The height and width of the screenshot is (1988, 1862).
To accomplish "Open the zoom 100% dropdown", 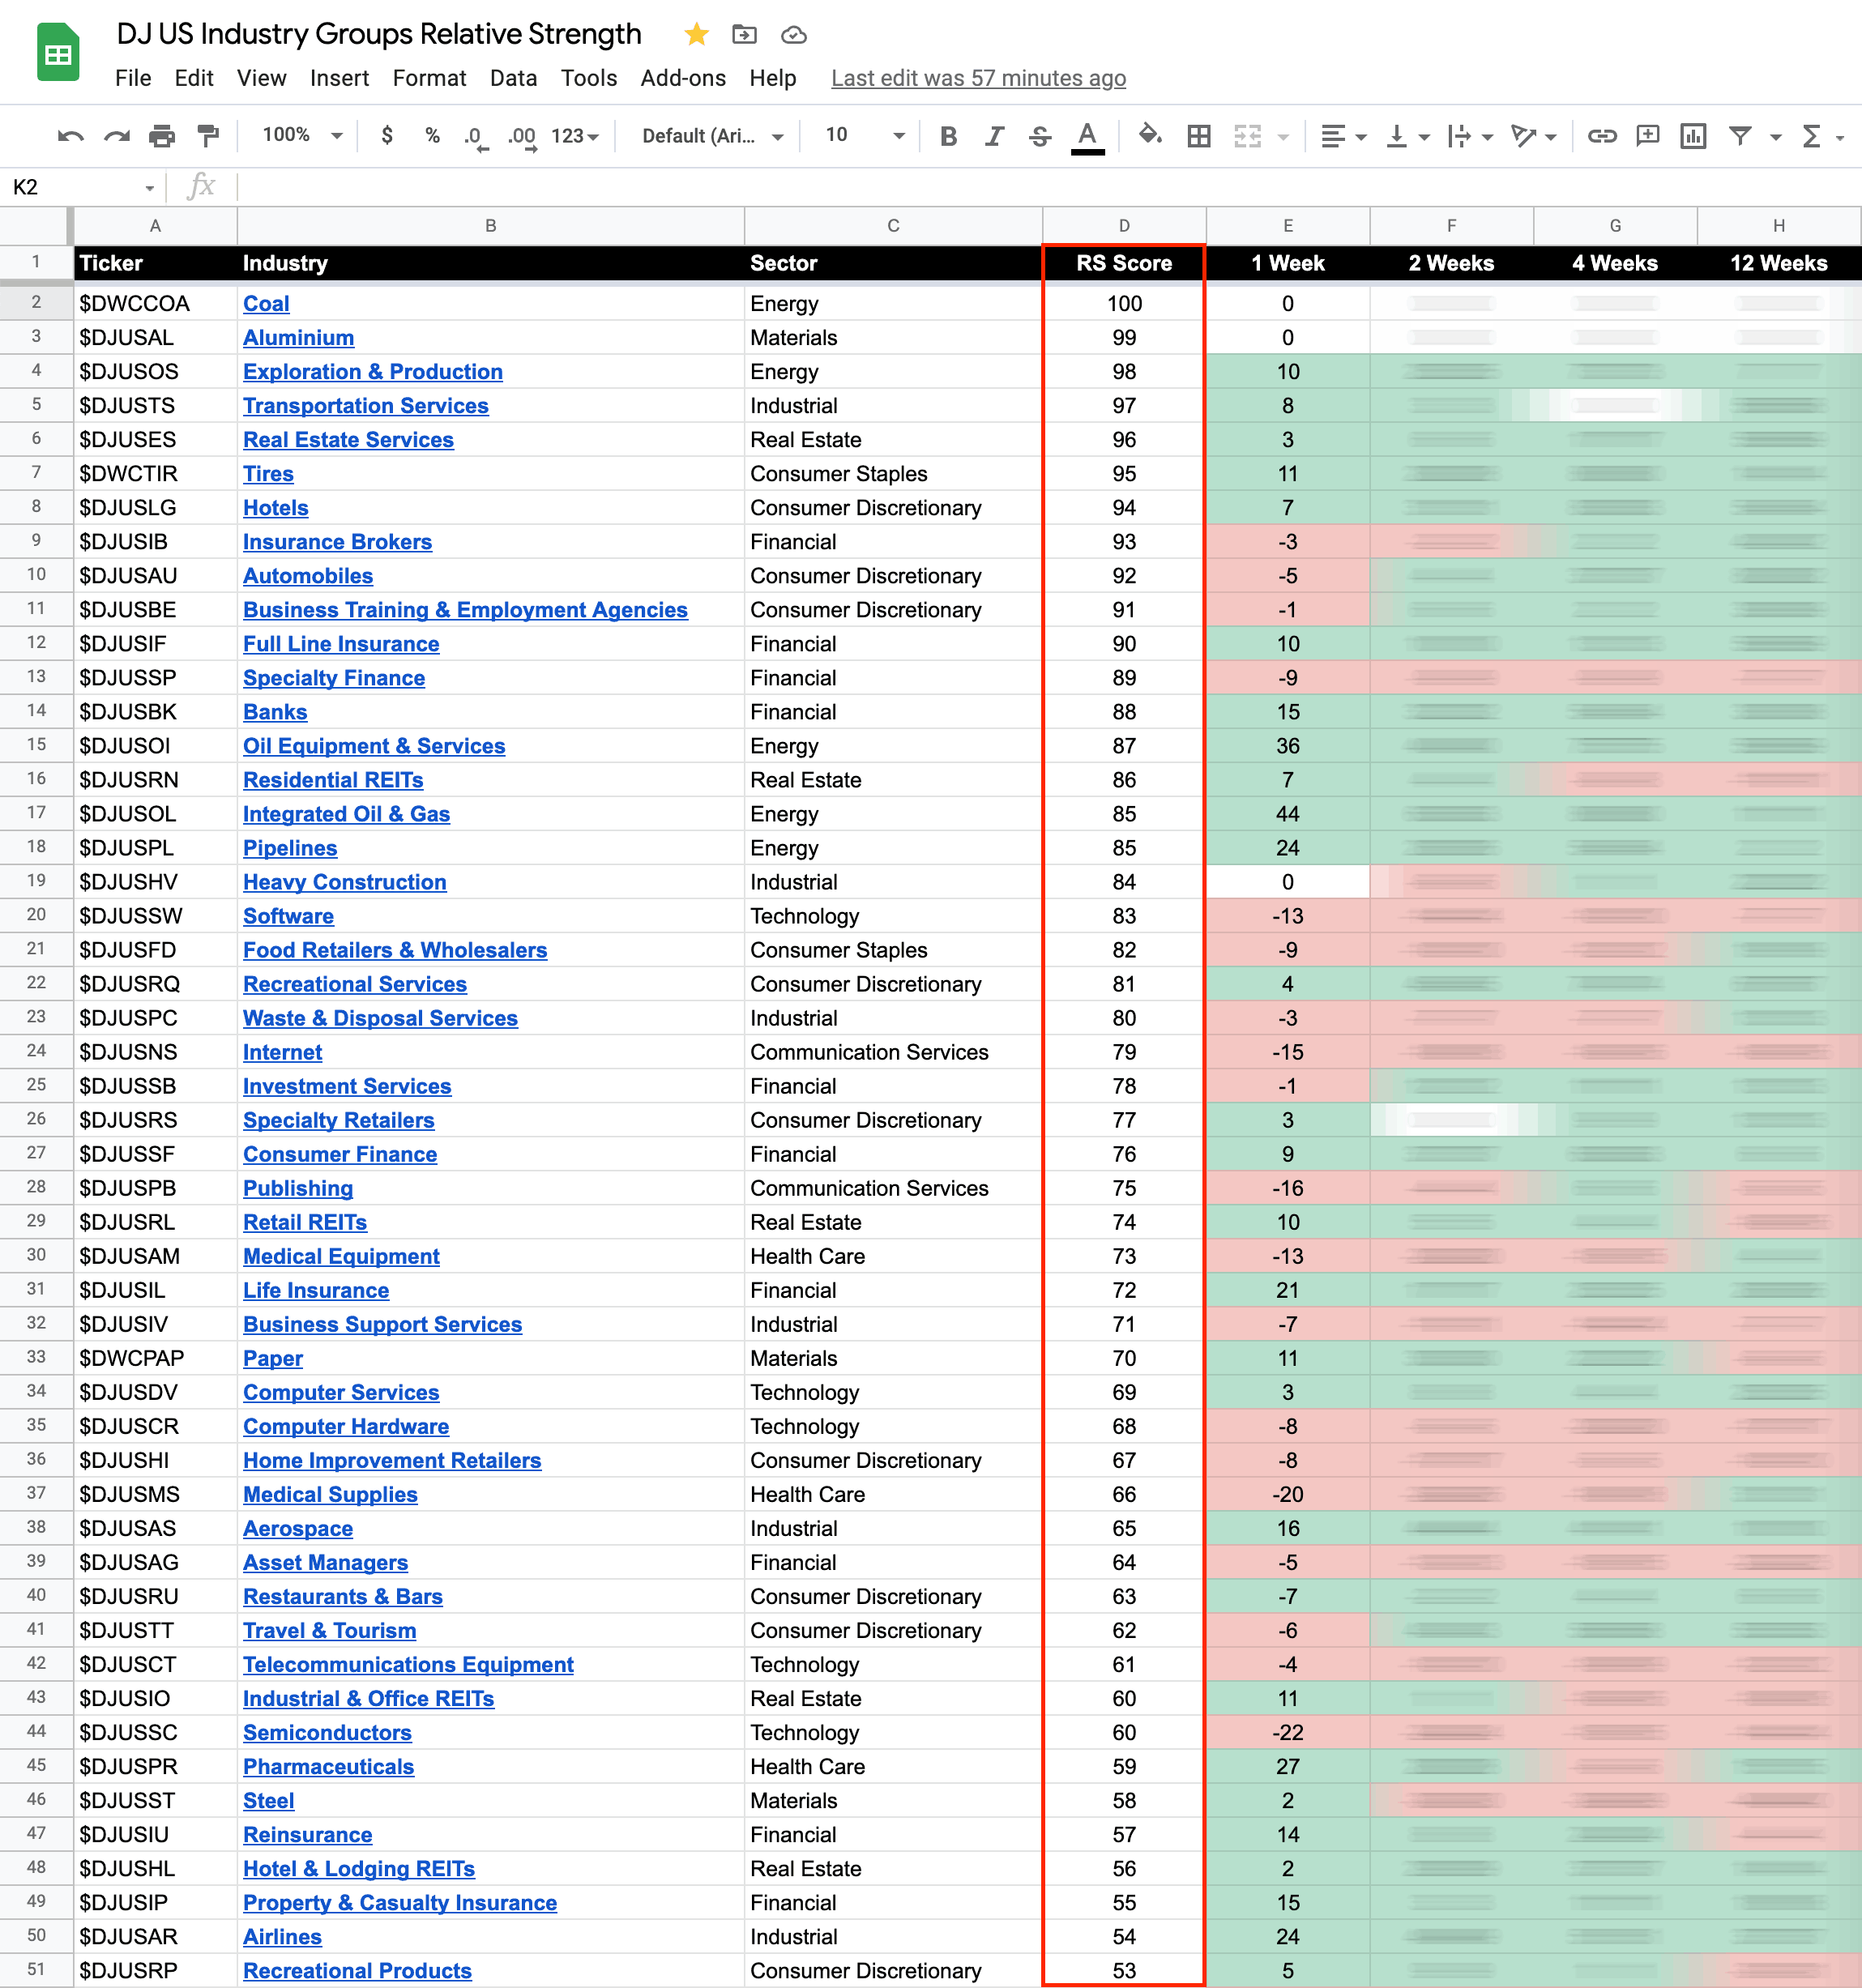I will pyautogui.click(x=301, y=135).
